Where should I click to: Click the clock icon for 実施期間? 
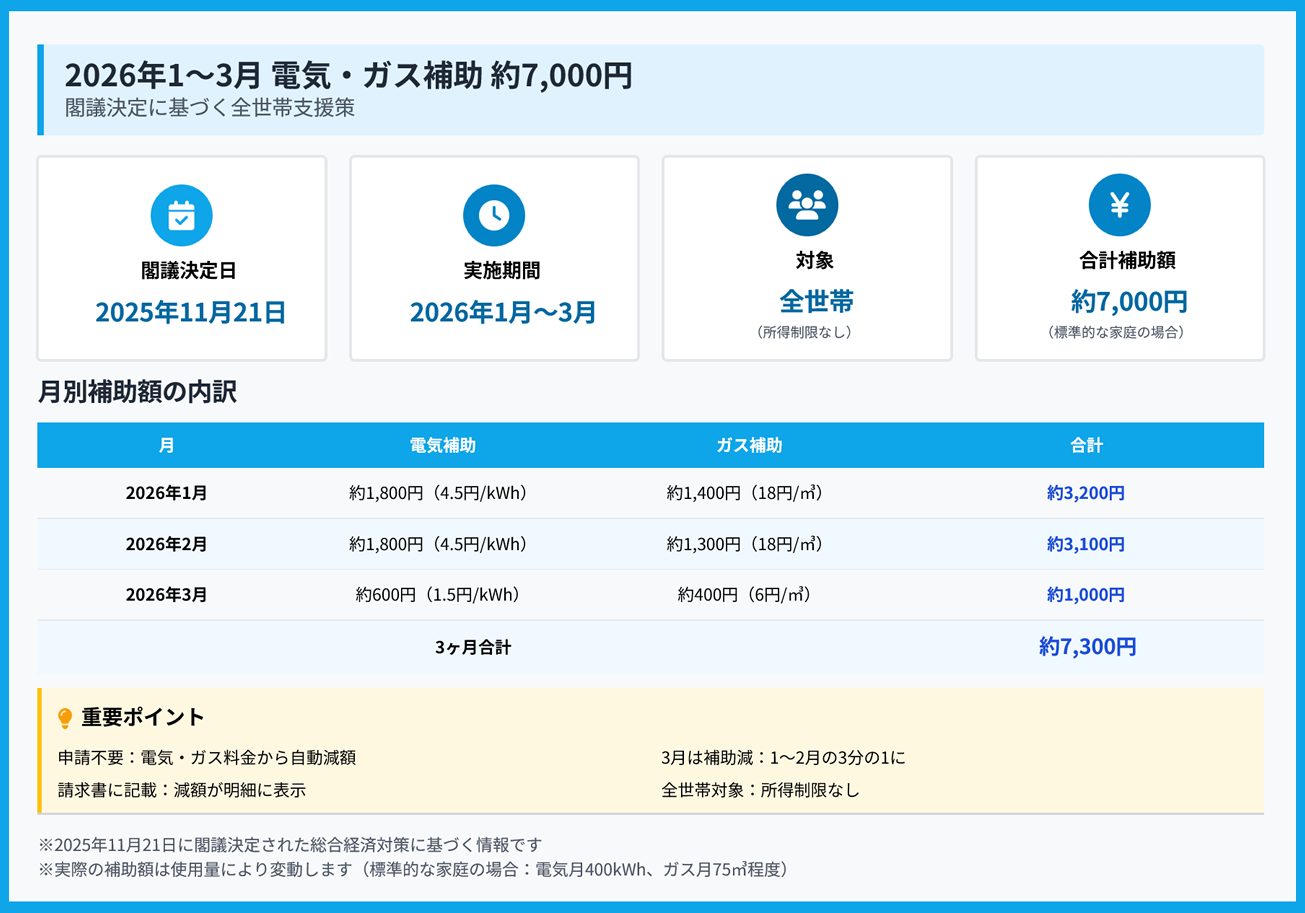494,215
